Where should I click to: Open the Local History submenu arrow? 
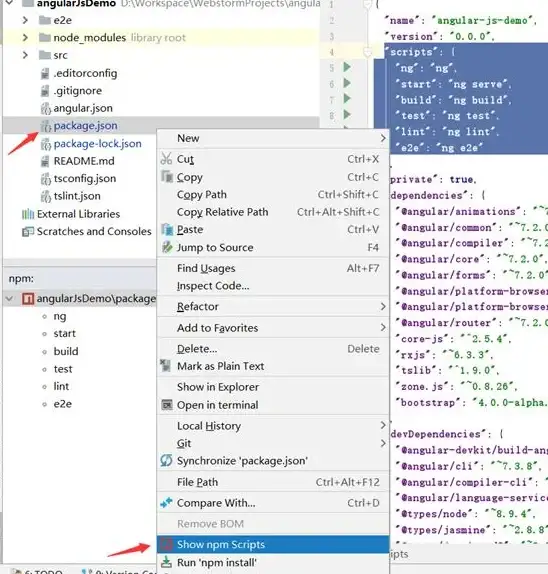(383, 425)
